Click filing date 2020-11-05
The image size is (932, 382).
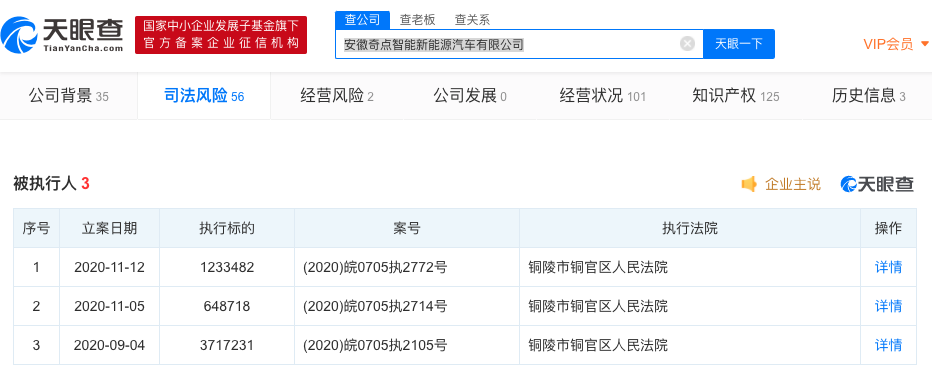pyautogui.click(x=109, y=306)
